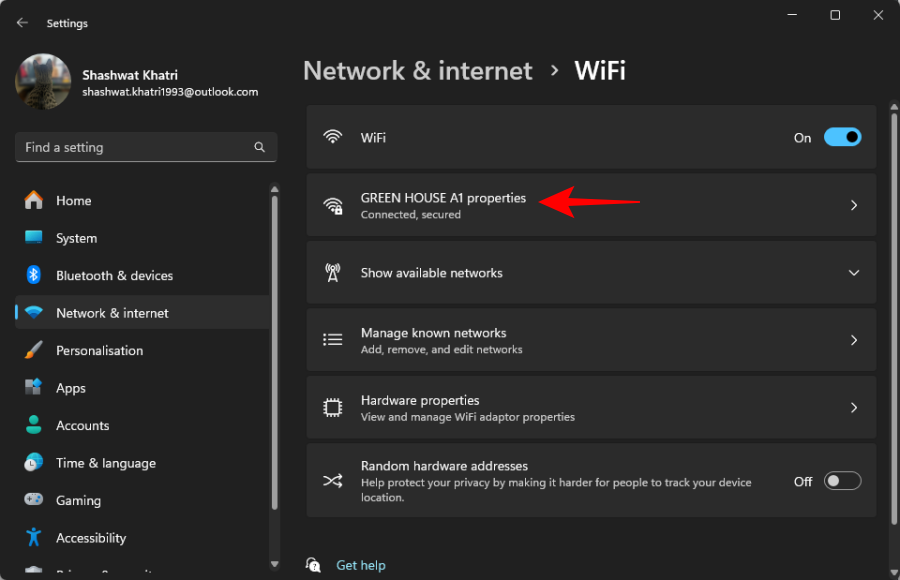Turn off the WiFi toggle
The height and width of the screenshot is (580, 900).
(x=842, y=137)
